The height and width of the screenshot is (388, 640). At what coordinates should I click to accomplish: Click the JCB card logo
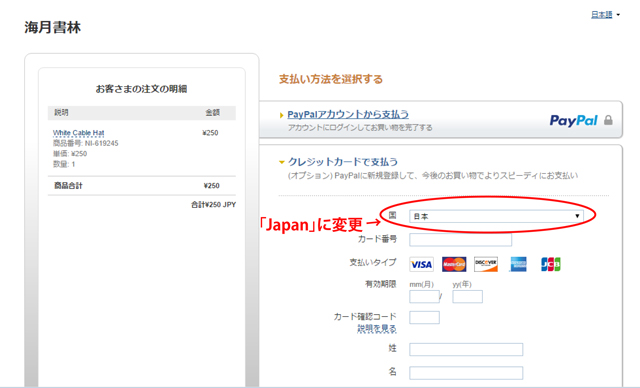tap(551, 264)
